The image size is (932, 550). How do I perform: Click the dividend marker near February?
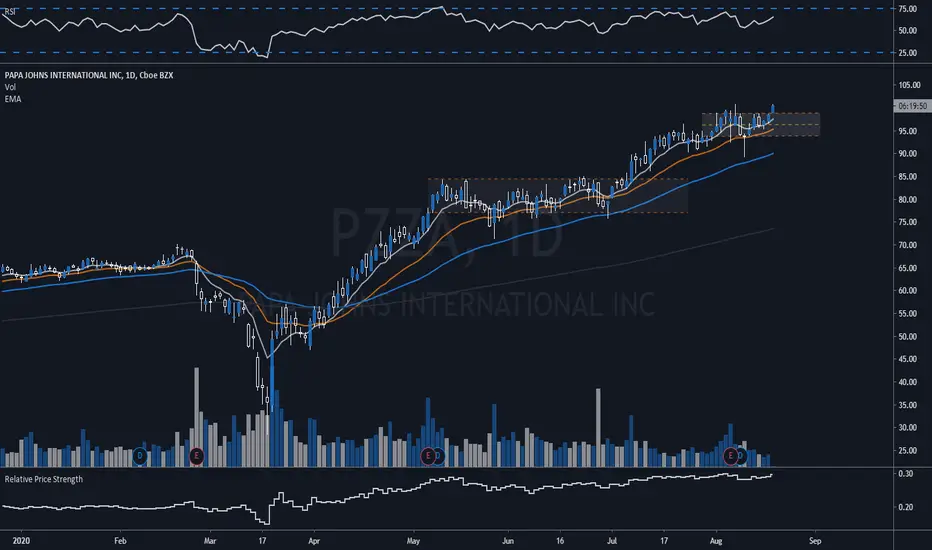point(140,456)
